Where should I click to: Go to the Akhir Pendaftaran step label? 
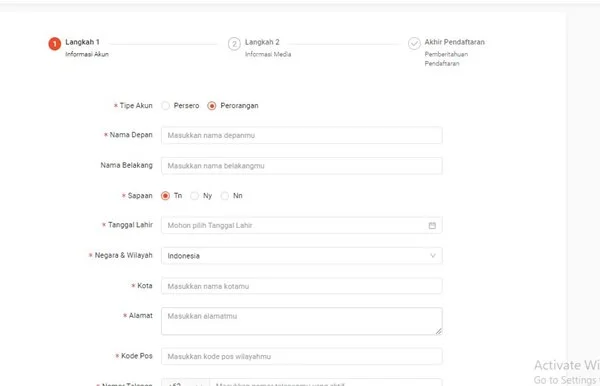pyautogui.click(x=455, y=42)
